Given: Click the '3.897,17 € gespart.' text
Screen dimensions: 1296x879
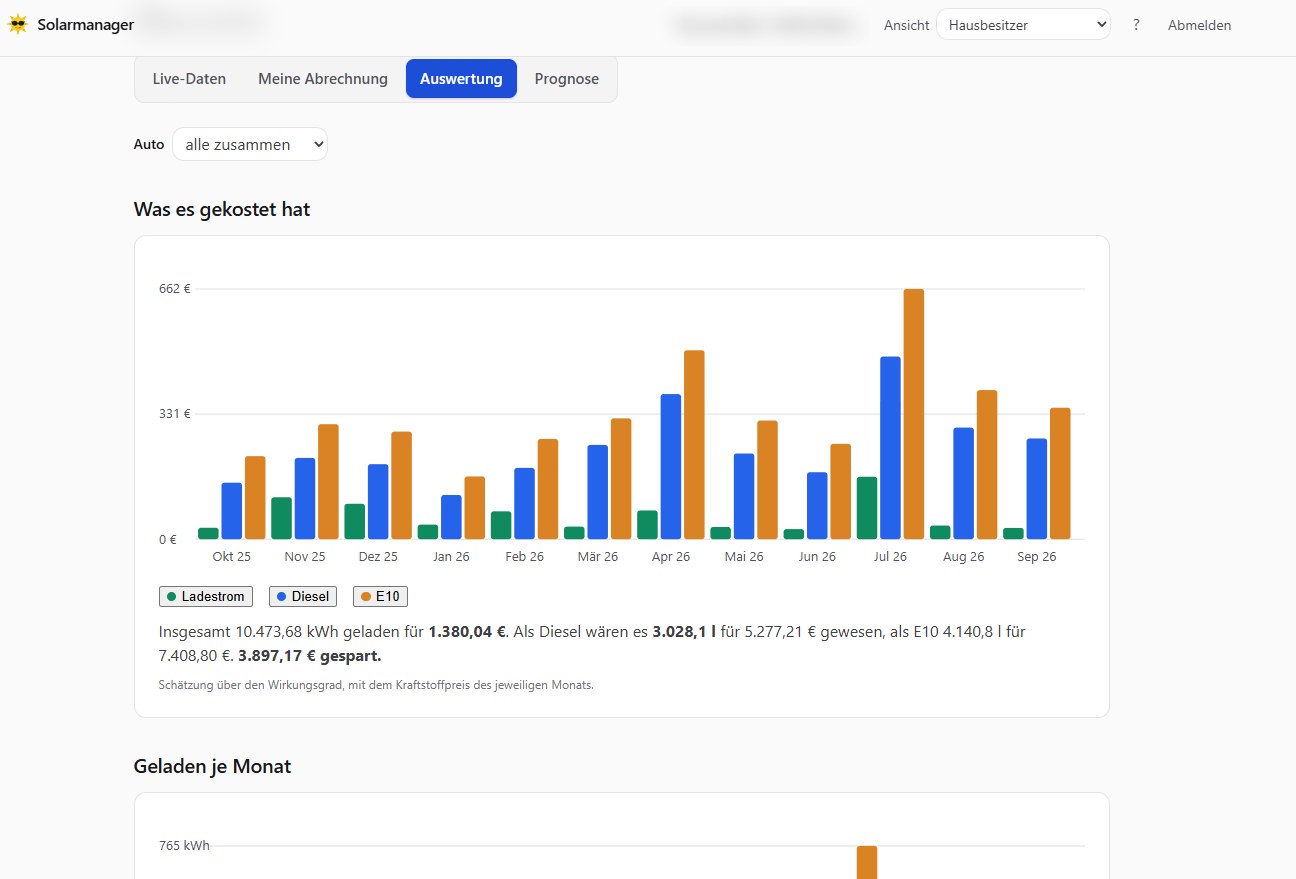Looking at the screenshot, I should (x=310, y=657).
